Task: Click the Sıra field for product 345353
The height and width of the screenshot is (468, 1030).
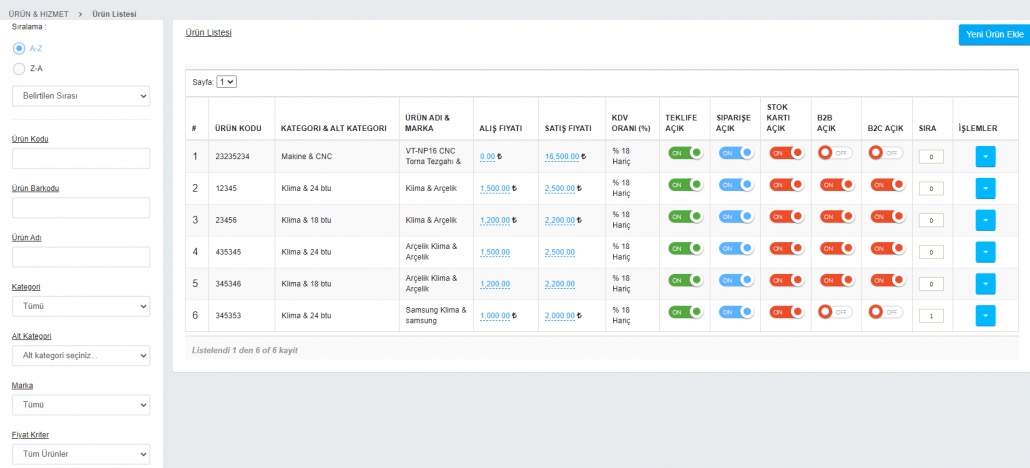Action: pyautogui.click(x=931, y=316)
